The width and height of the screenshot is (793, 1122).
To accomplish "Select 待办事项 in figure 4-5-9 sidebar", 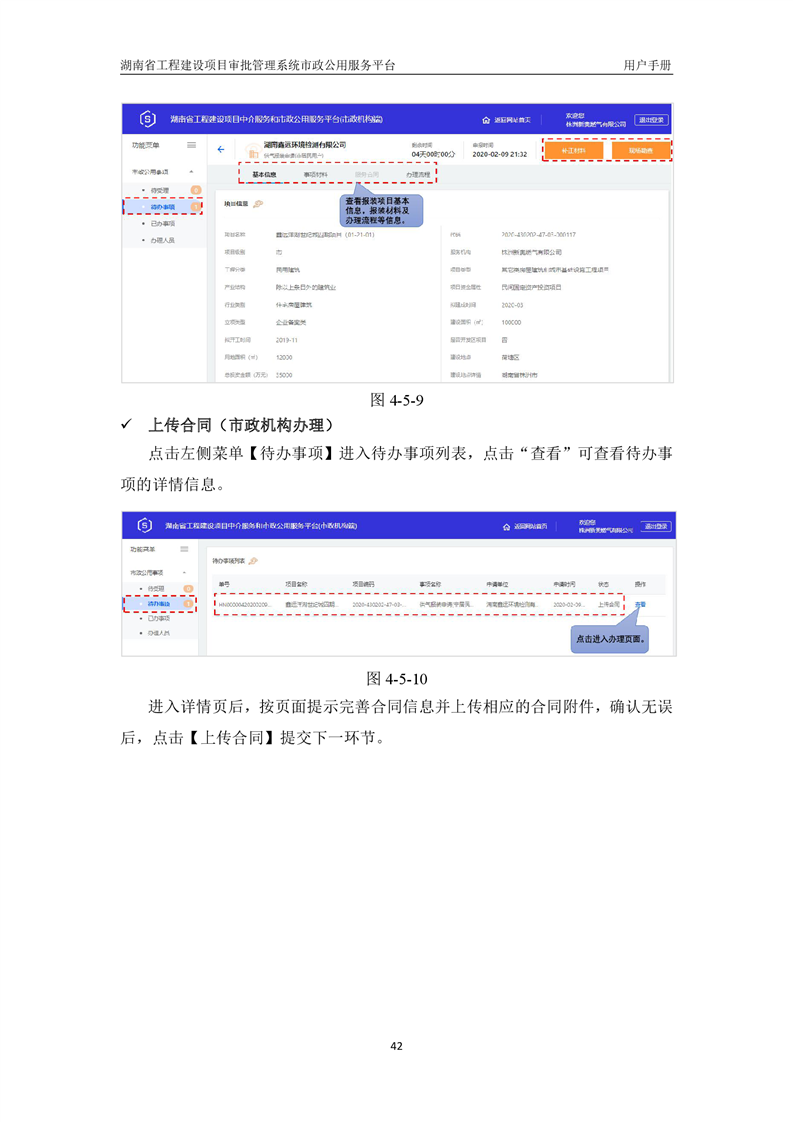I will tap(162, 207).
